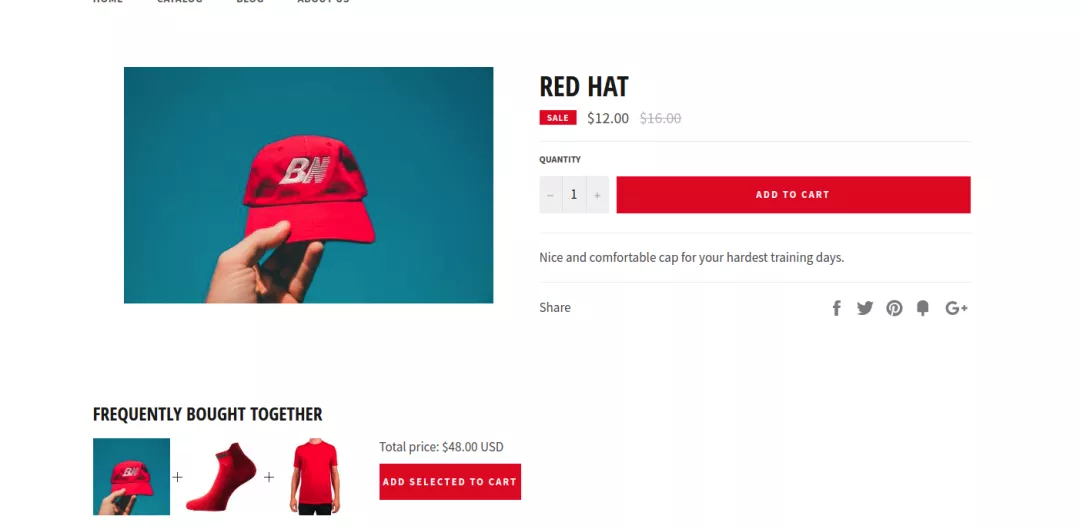Click Add Selected to Cart button
Viewport: 1080px width, 530px height.
[450, 482]
